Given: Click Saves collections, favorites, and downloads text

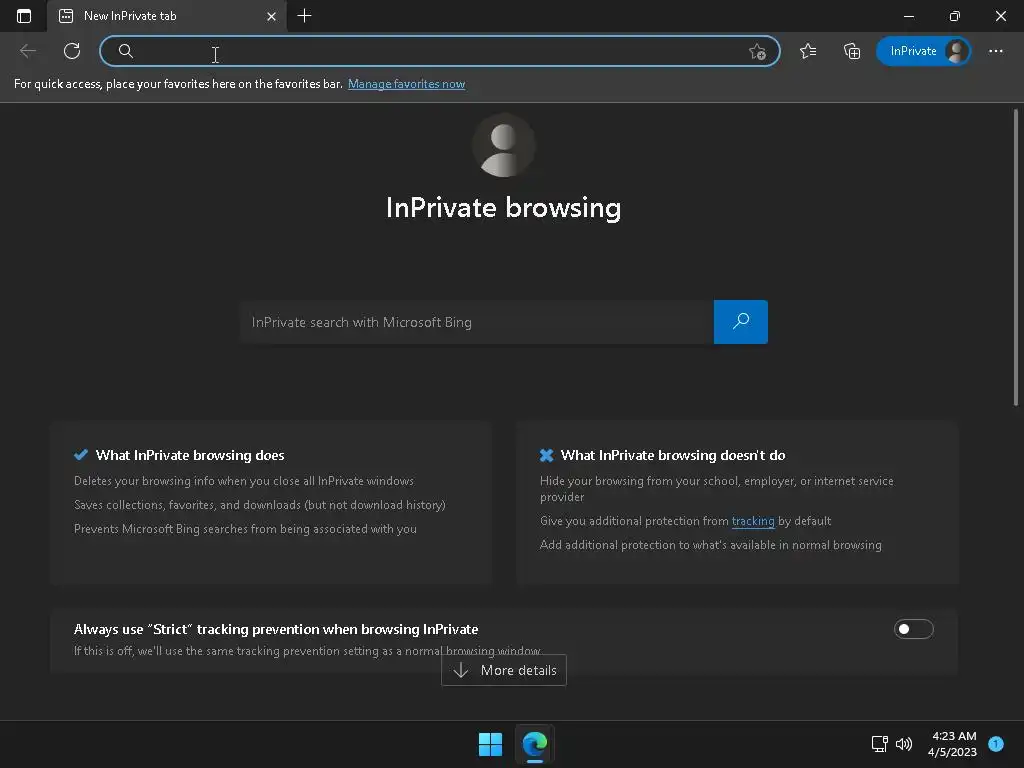Looking at the screenshot, I should pos(259,505).
